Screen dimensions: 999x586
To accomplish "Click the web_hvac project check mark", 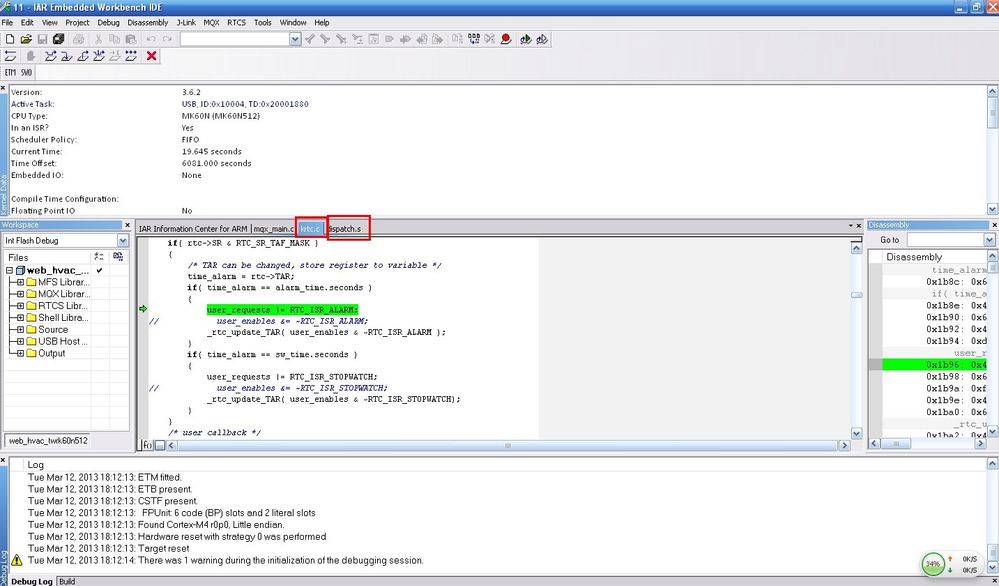I will [99, 270].
